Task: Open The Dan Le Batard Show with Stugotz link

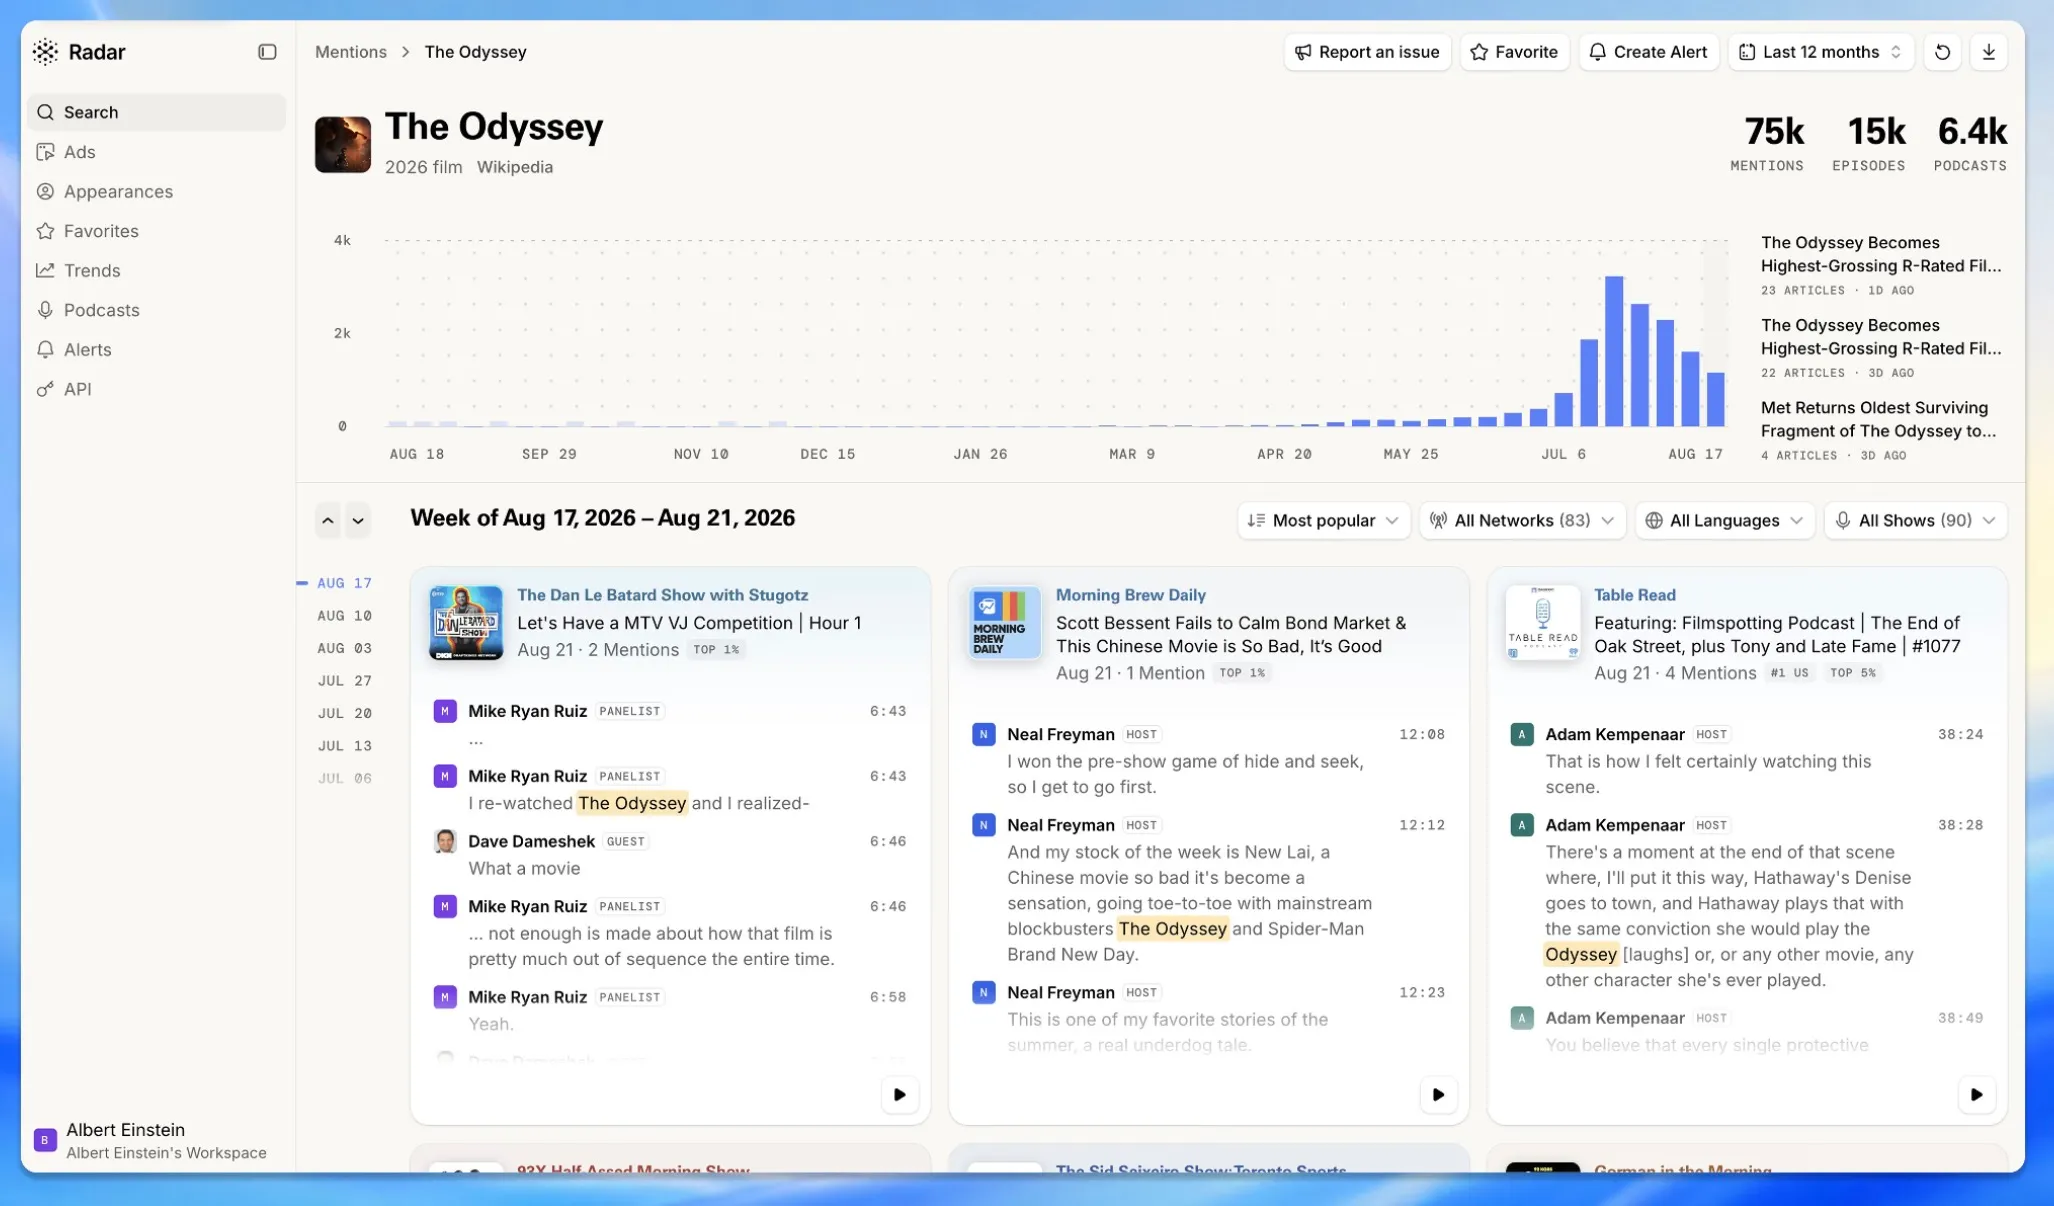Action: (662, 595)
